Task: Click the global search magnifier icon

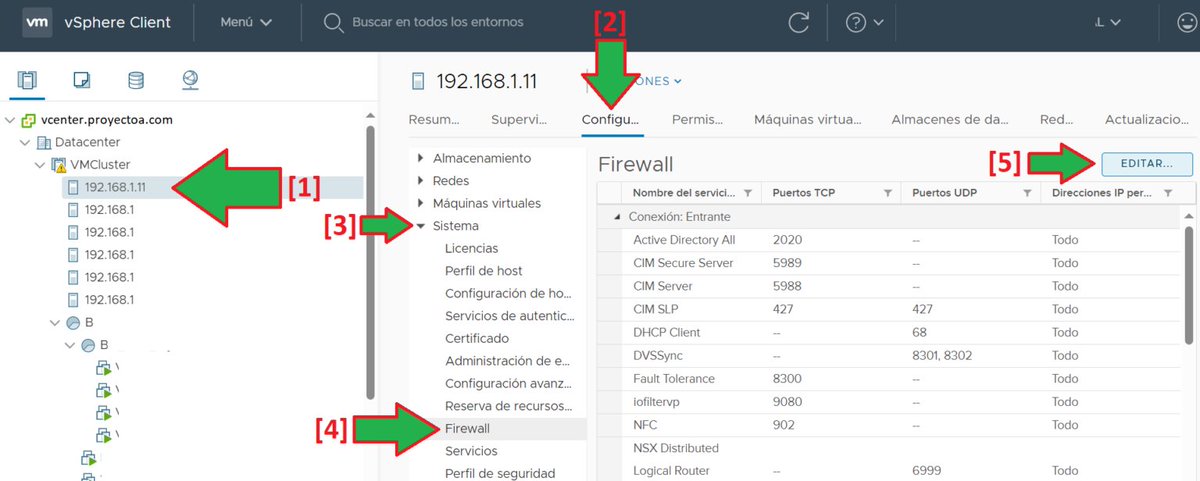Action: click(x=333, y=22)
